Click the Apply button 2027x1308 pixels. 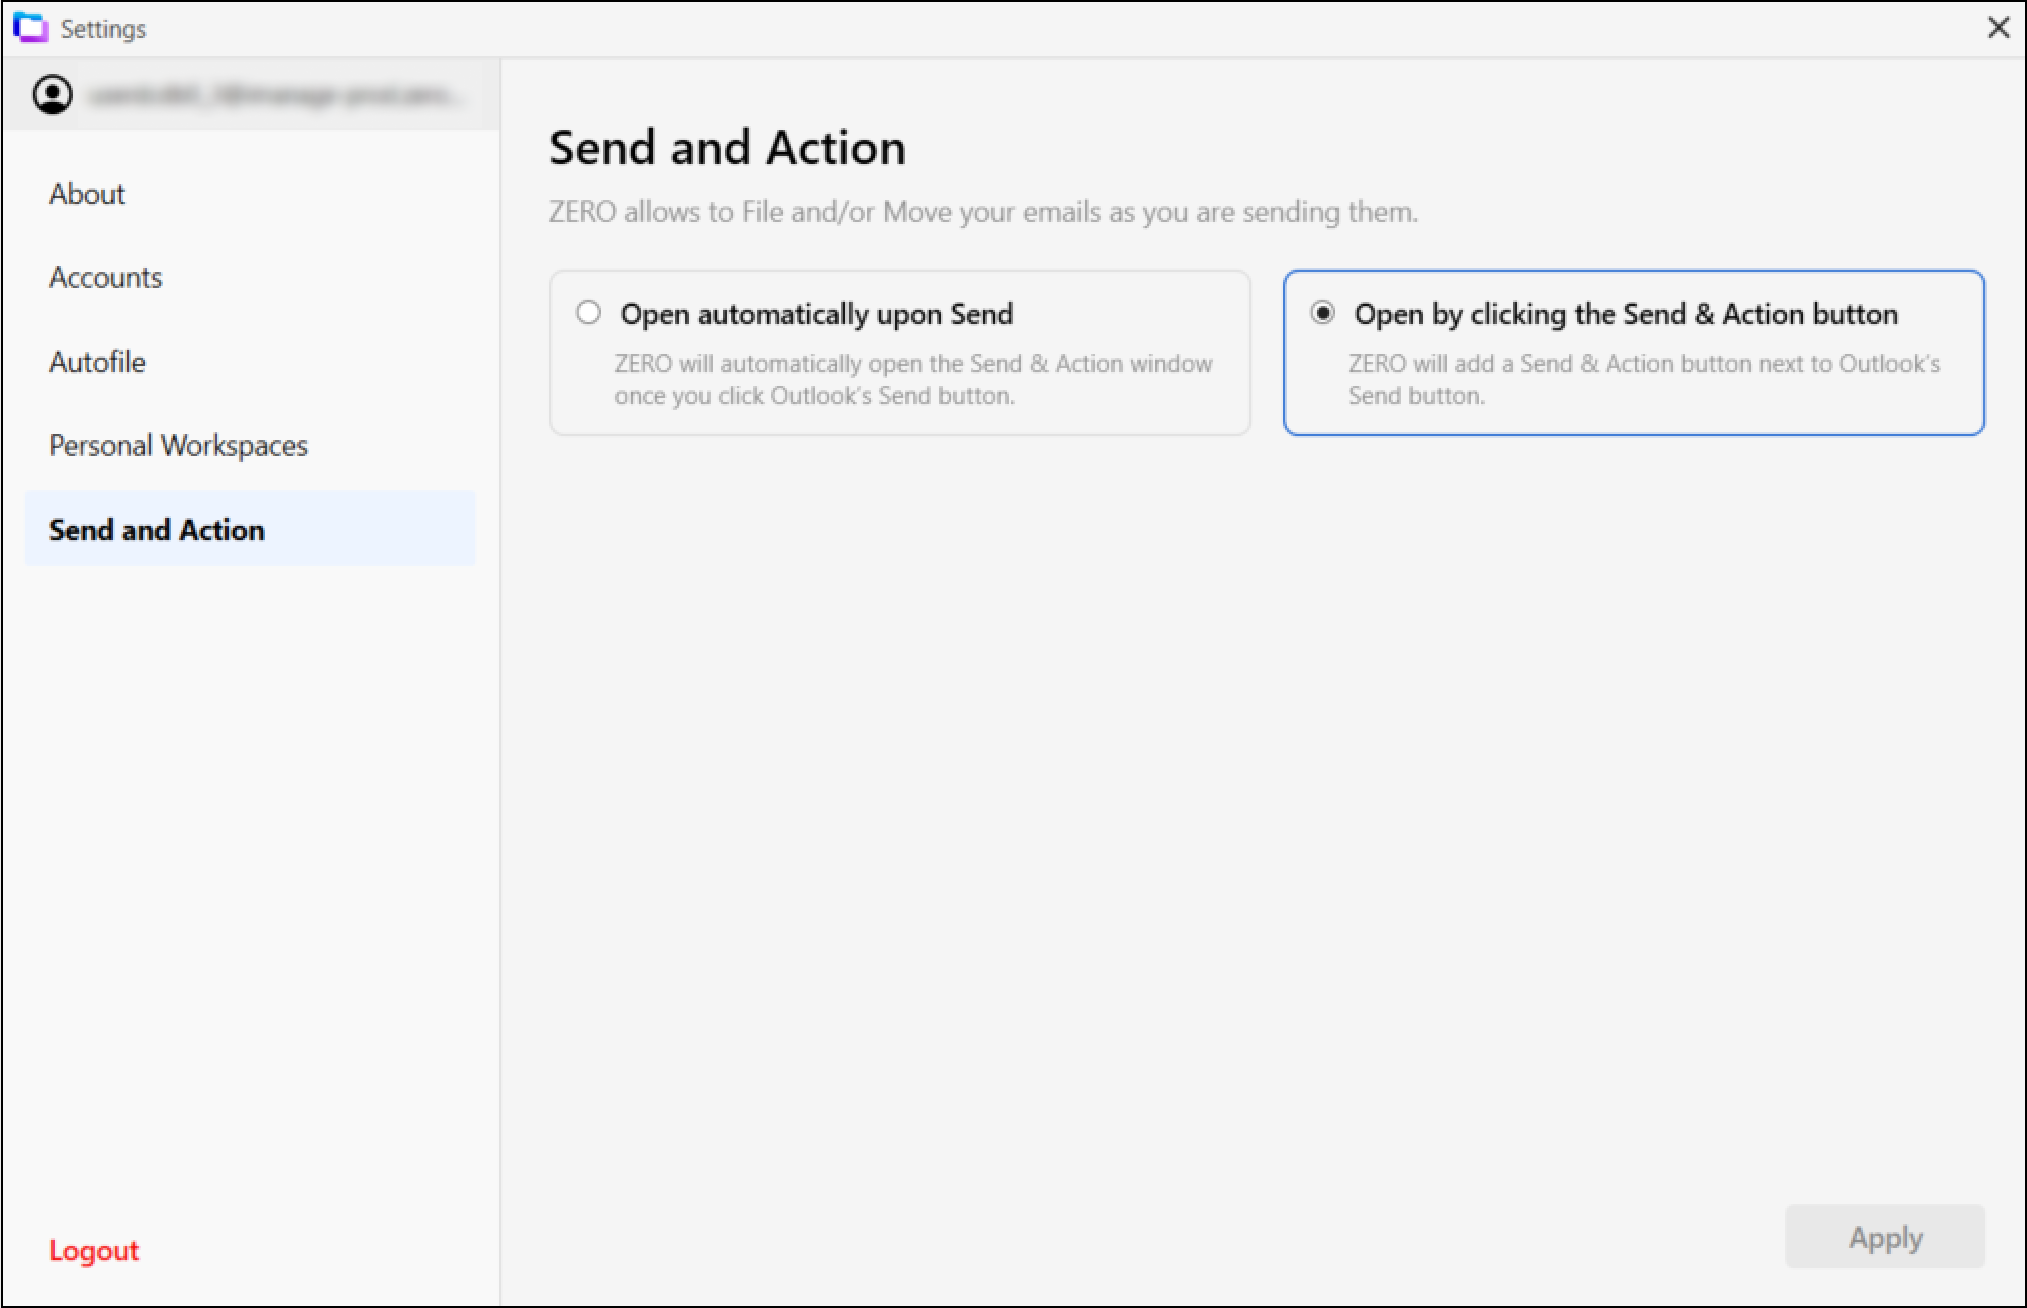click(1885, 1237)
